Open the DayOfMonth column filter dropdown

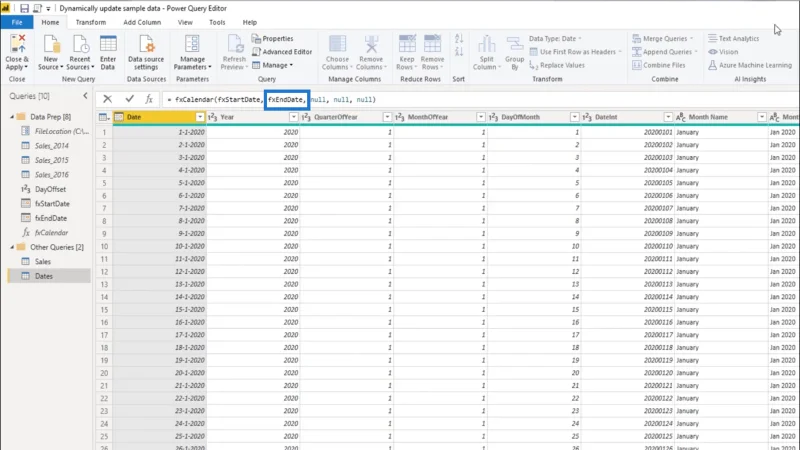pos(574,117)
